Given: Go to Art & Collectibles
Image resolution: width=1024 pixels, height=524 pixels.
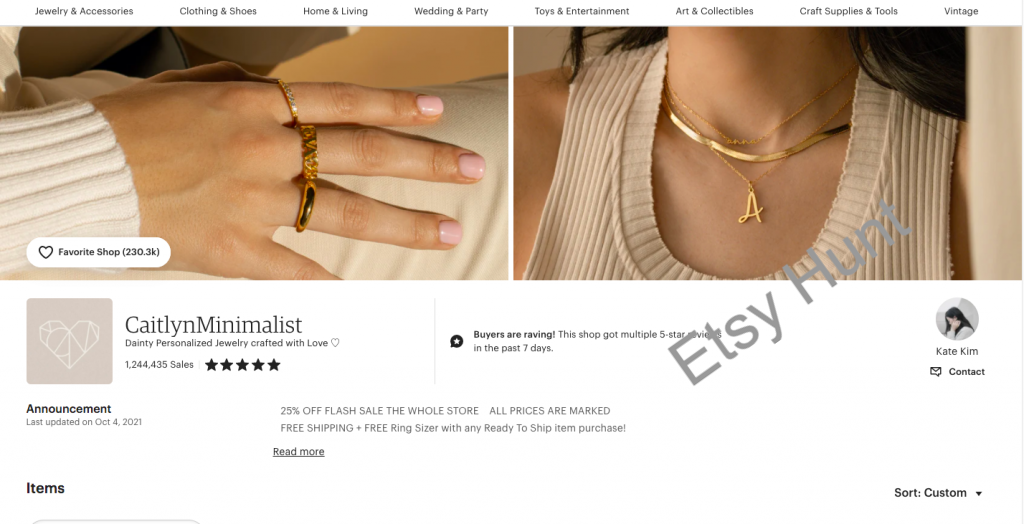Looking at the screenshot, I should [714, 11].
